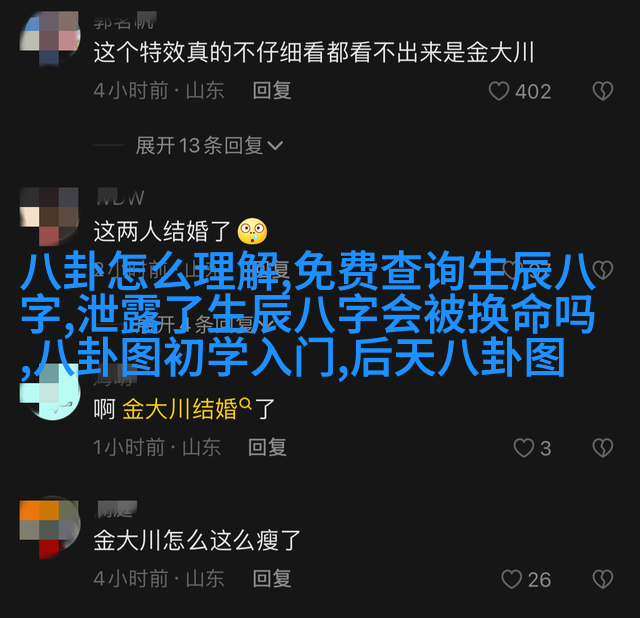Dislike the '啊 金大川结婚了' comment
This screenshot has height=618, width=640.
tap(603, 448)
